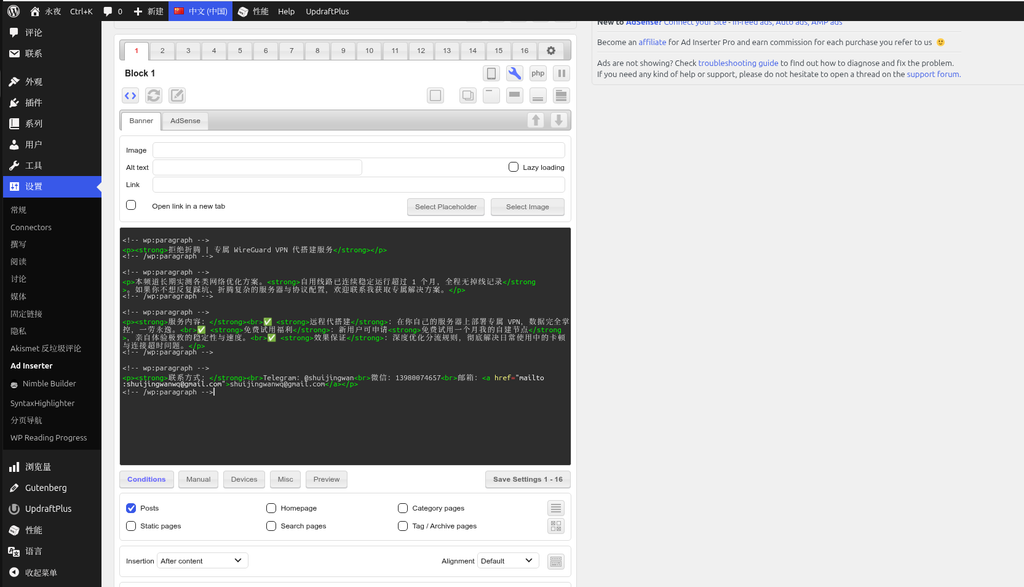
Task: Click the down arrow in Banner bar
Action: (558, 120)
